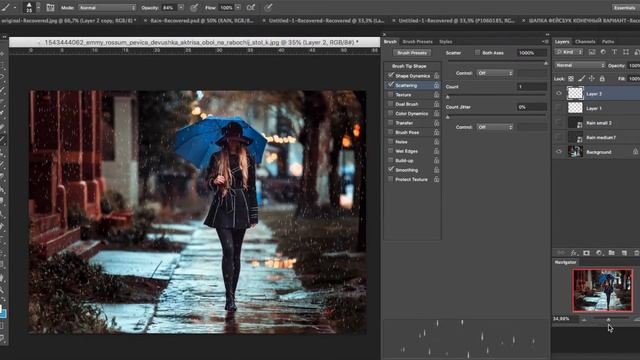This screenshot has height=360, width=640.
Task: Click the lock icon beside Shape Dynamics
Action: 436,76
